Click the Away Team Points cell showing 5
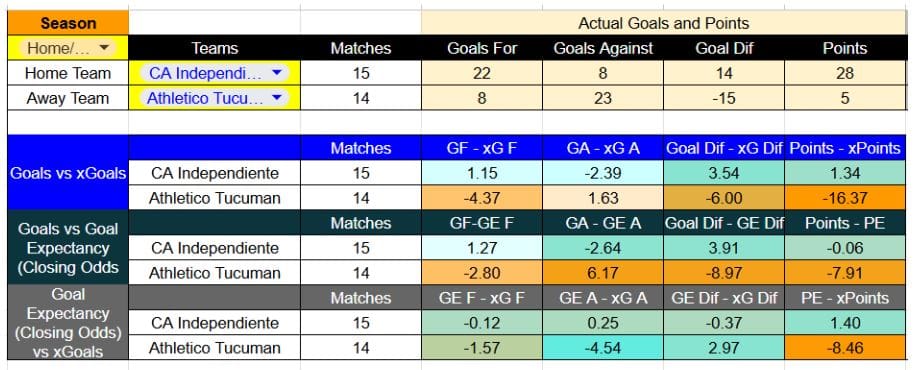917x370 pixels. click(845, 98)
